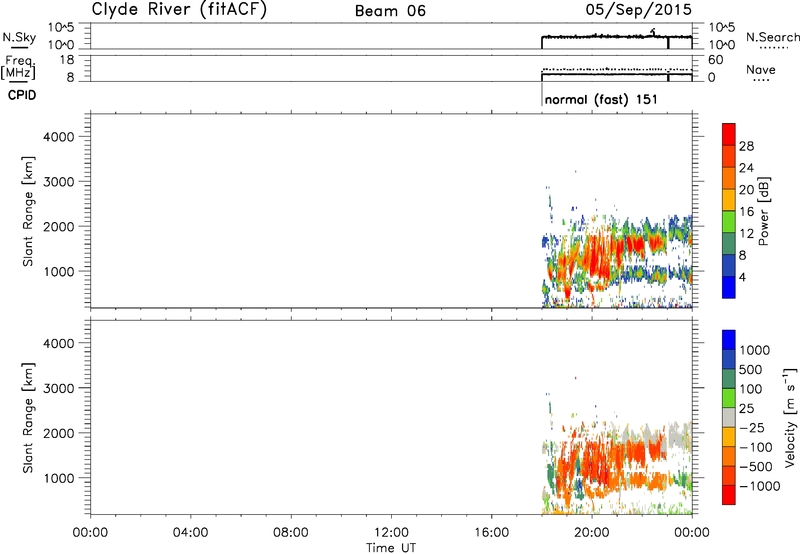Image resolution: width=800 pixels, height=554 pixels.
Task: Select the "12" label on the power colorbar
Action: [x=746, y=234]
